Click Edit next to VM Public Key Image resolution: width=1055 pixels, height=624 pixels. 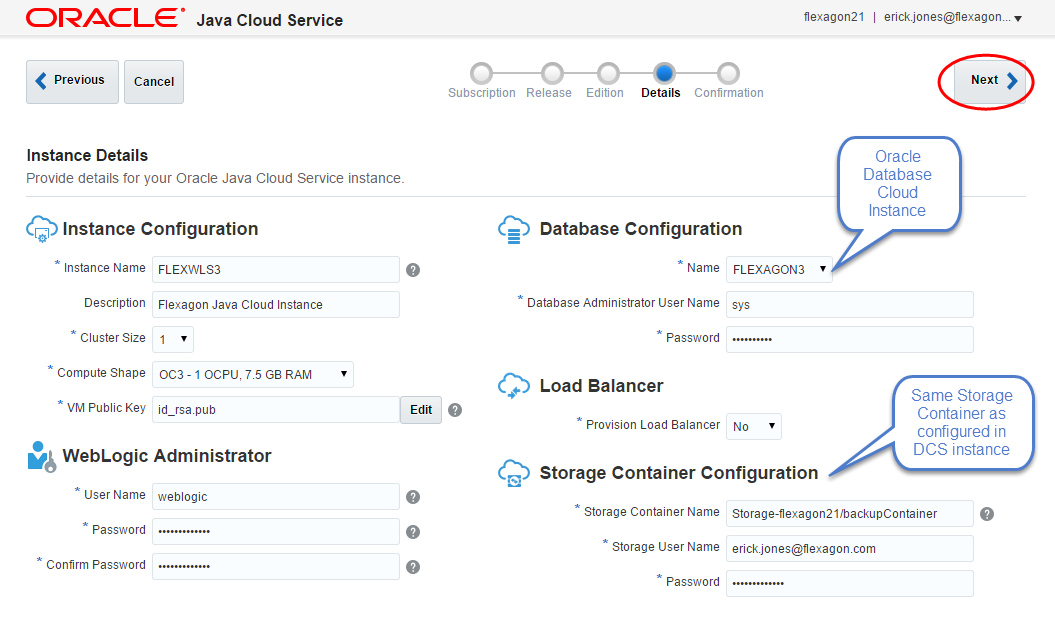coord(421,410)
